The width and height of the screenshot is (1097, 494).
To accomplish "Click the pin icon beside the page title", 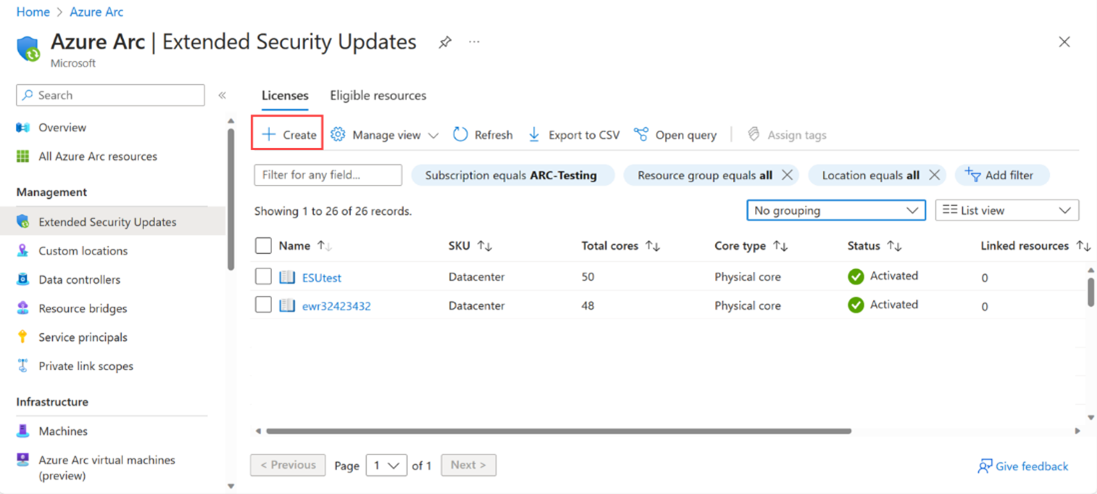I will pos(445,42).
